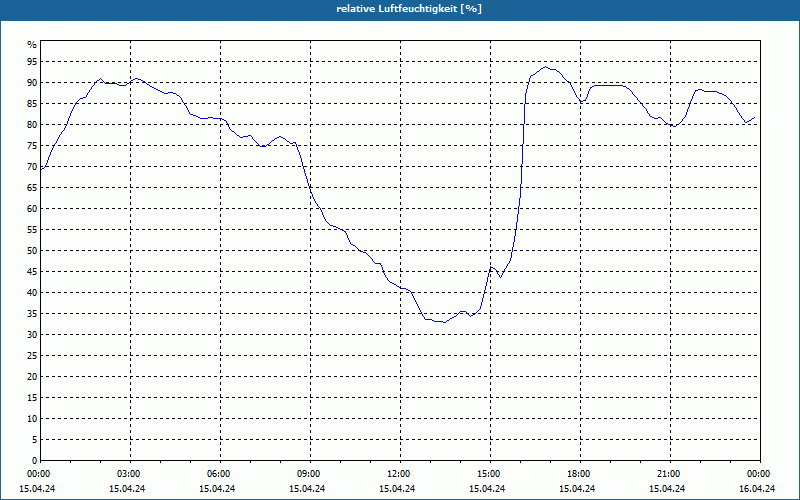Viewport: 800px width, 500px height.
Task: Click the 65 y-axis value label
Action: coord(32,188)
